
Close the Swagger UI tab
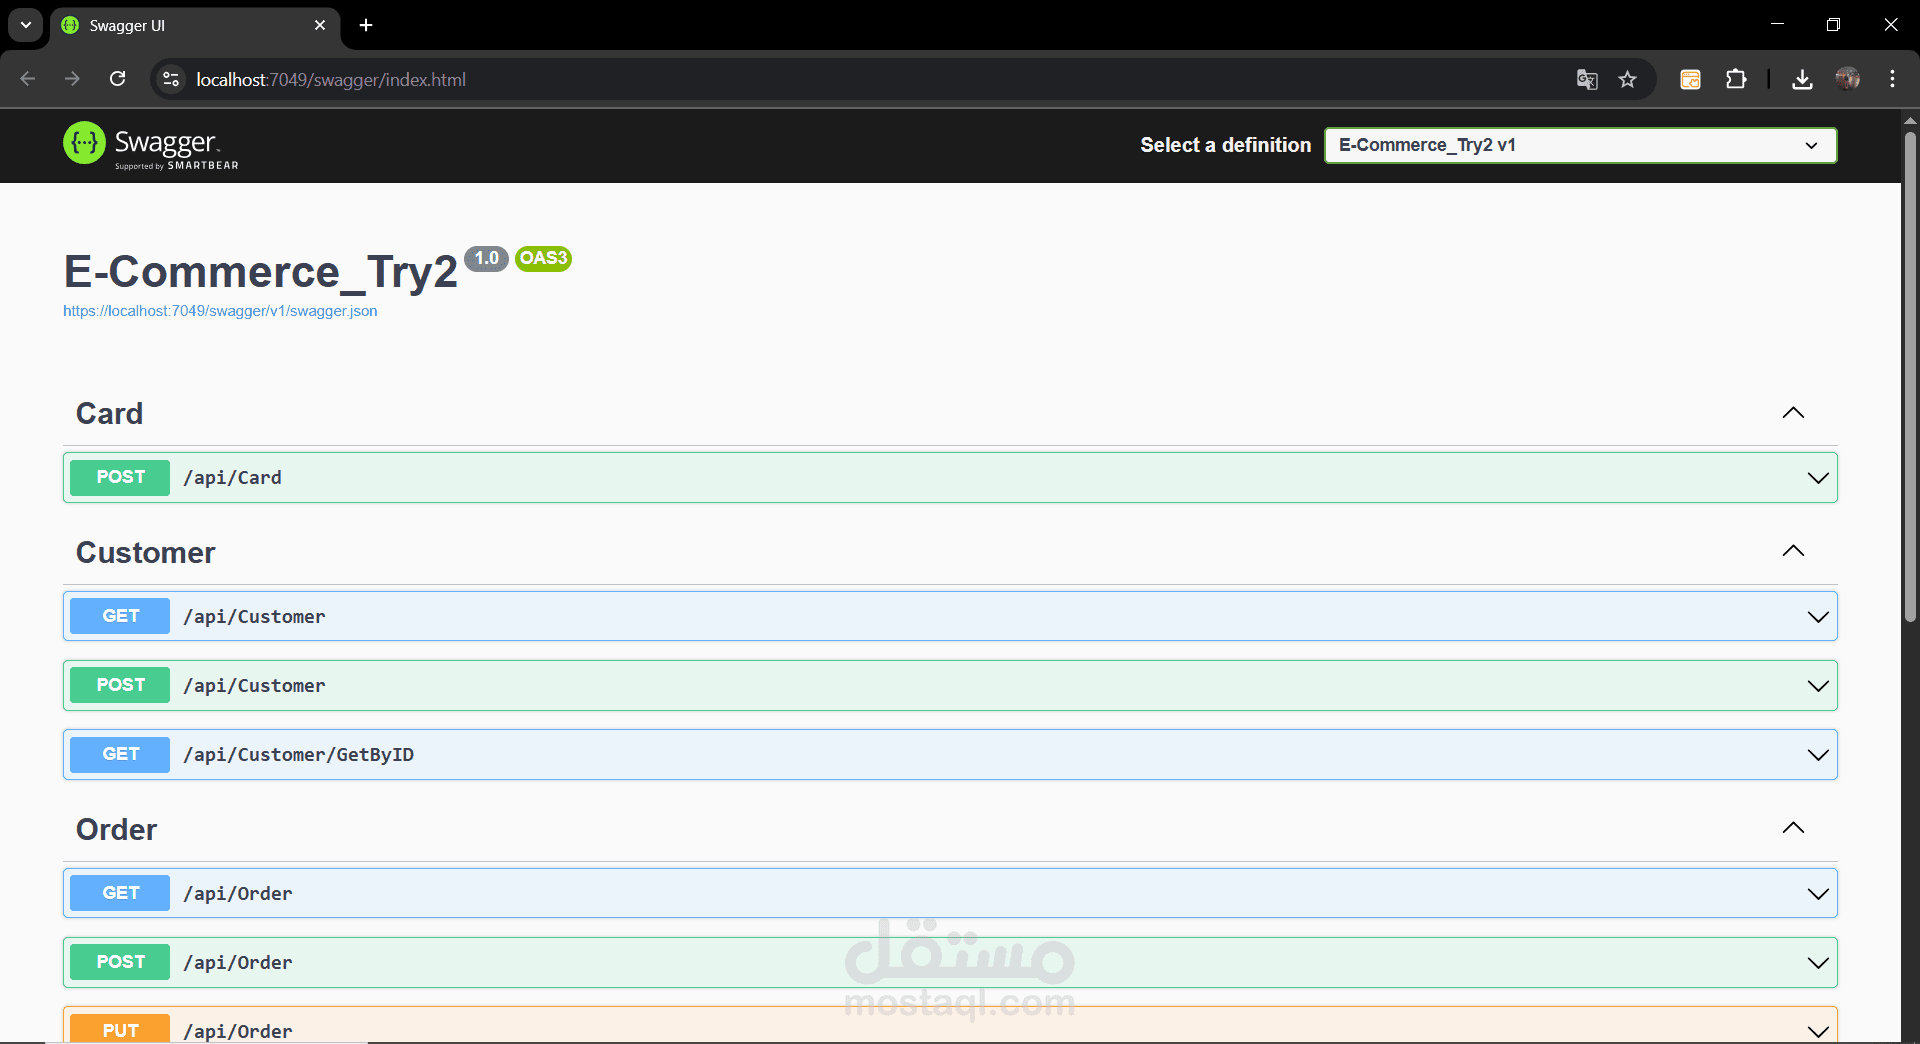[320, 25]
